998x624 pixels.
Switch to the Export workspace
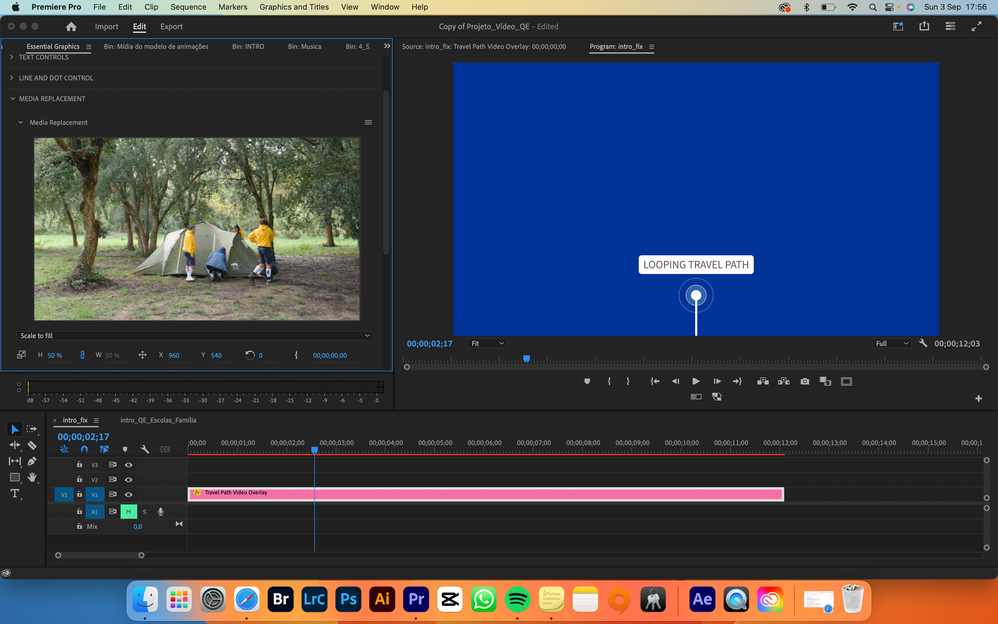pos(171,27)
